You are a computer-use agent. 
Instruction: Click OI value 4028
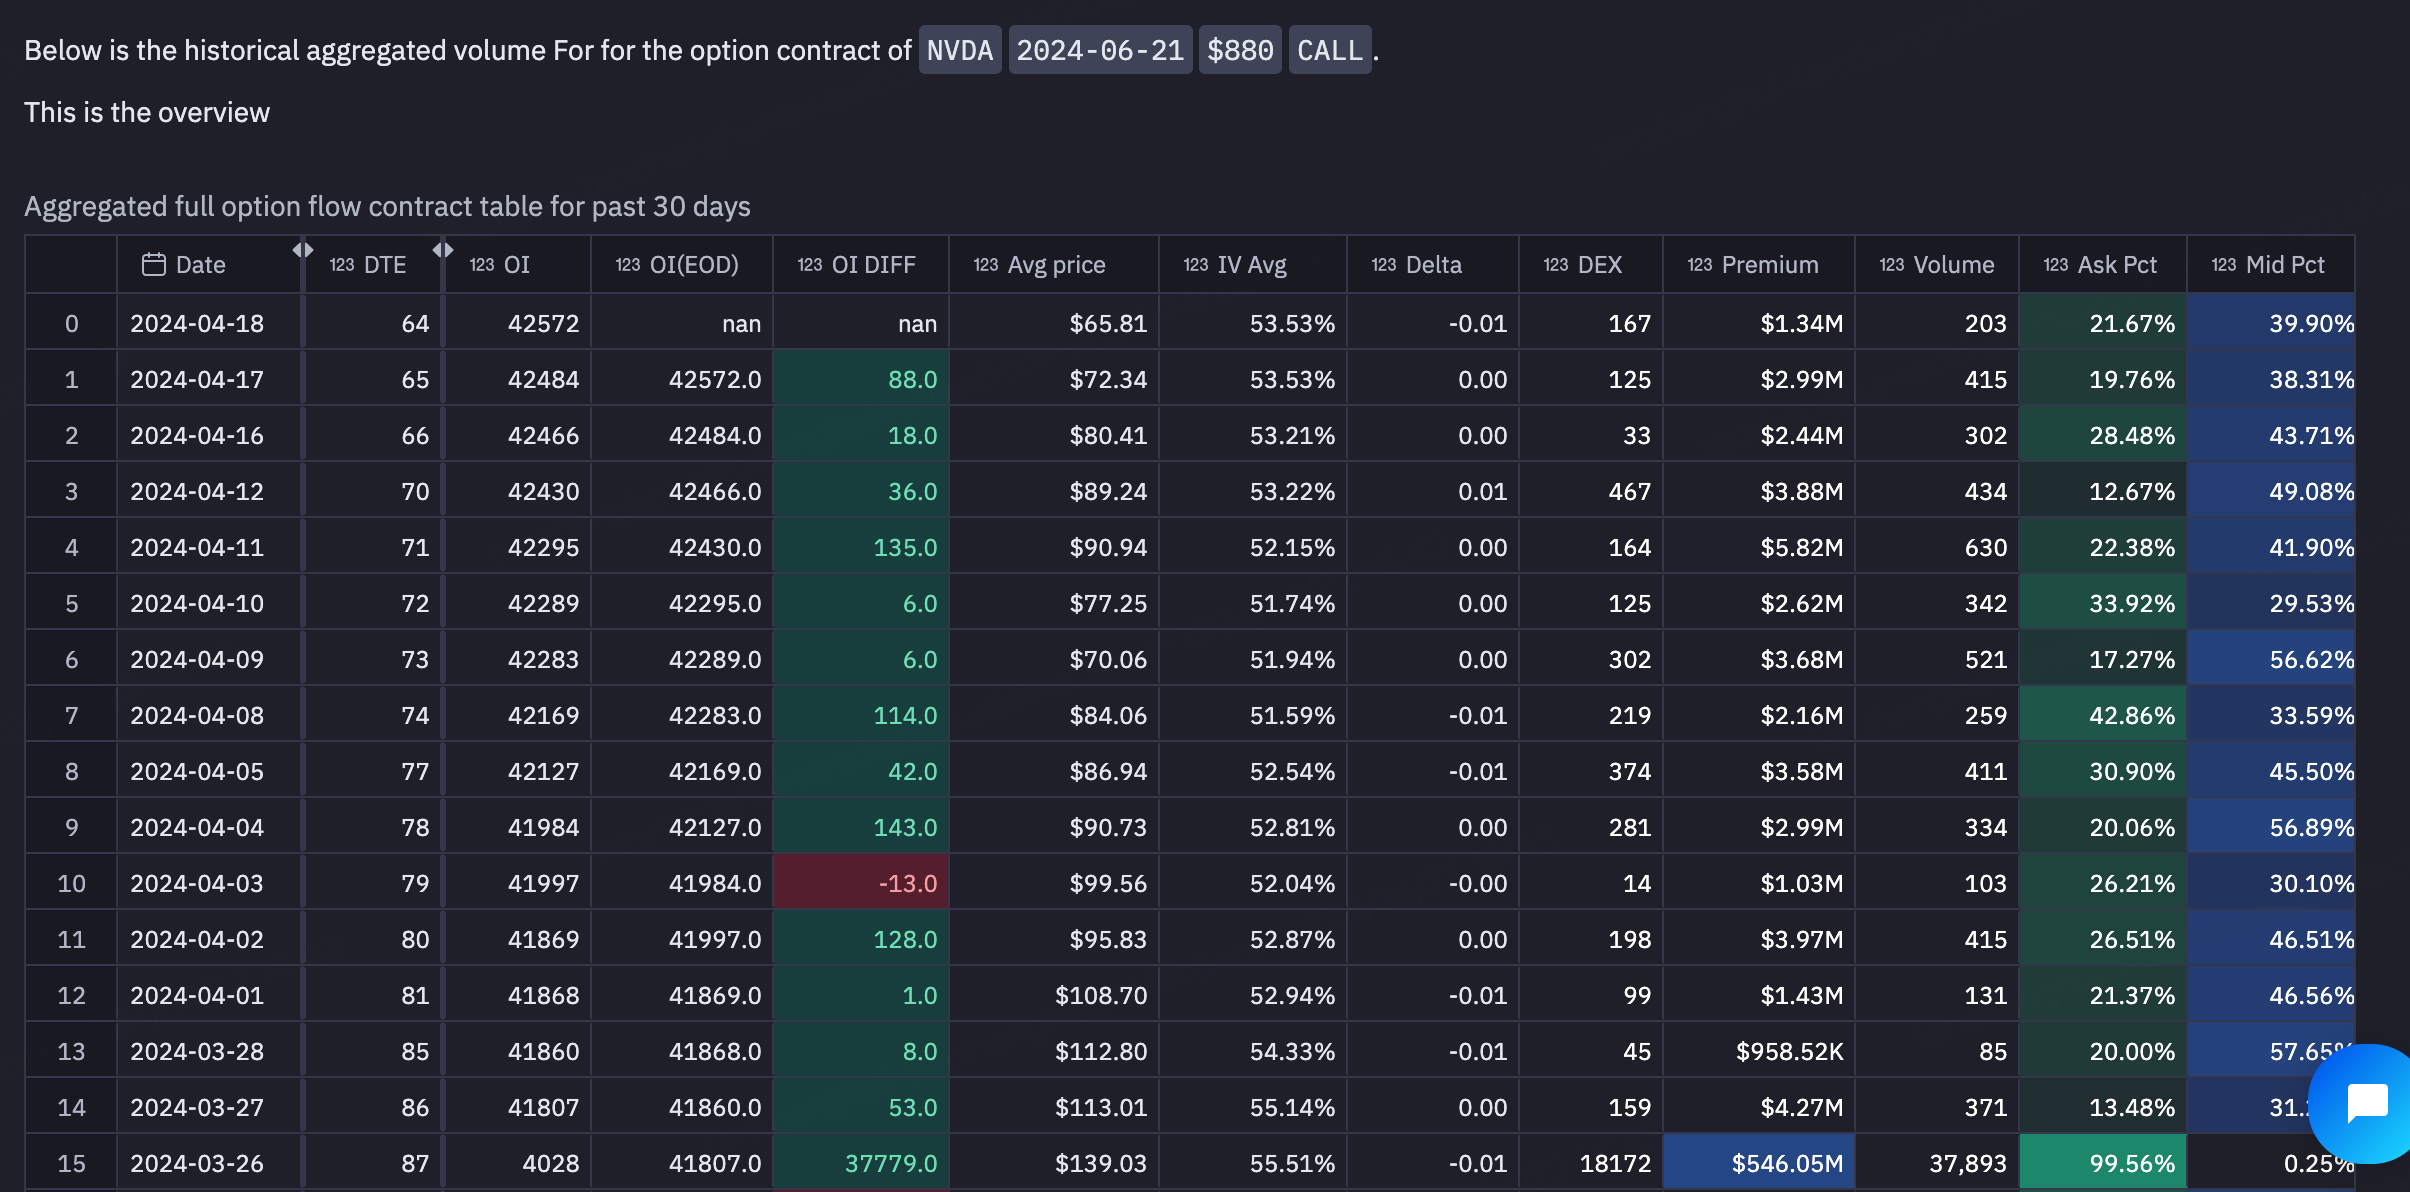(x=518, y=1163)
